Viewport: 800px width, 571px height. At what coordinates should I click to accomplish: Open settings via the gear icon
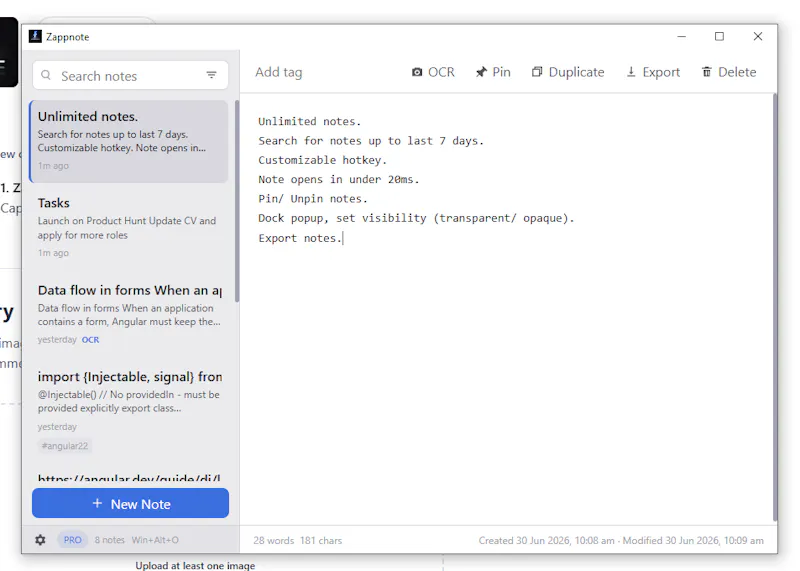[40, 540]
